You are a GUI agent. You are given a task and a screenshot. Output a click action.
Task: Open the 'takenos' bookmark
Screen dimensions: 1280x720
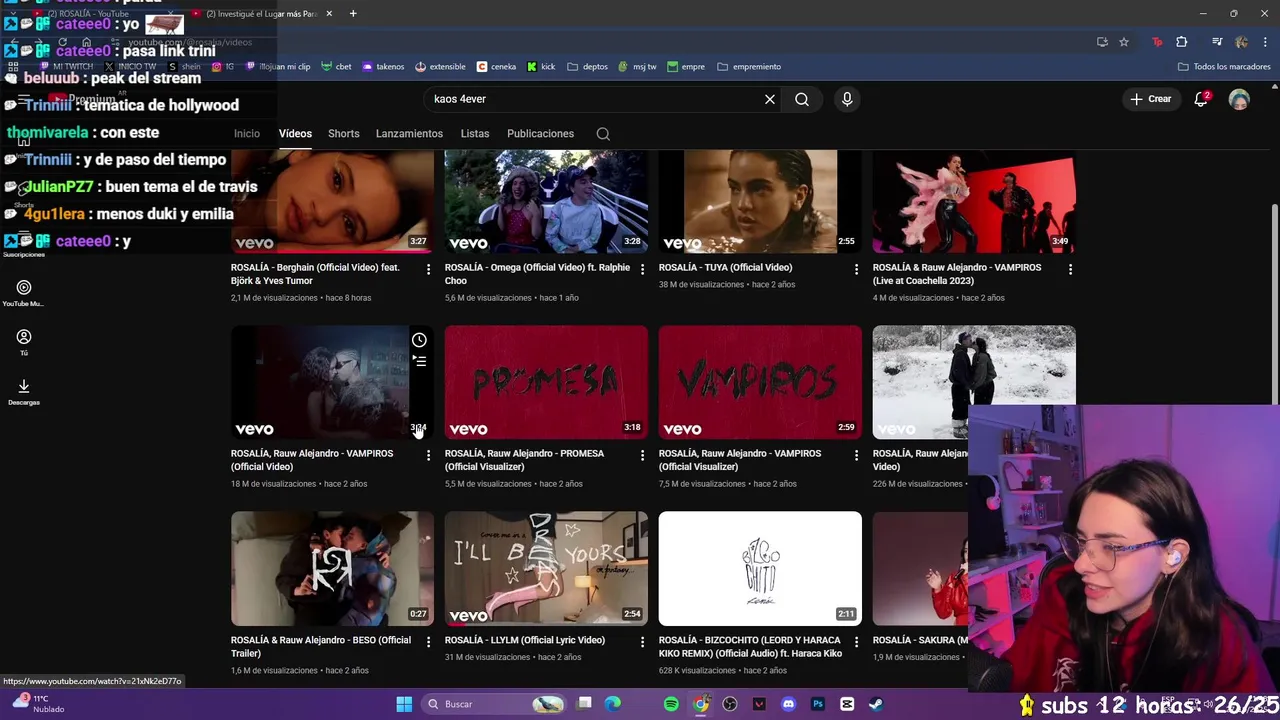(383, 67)
